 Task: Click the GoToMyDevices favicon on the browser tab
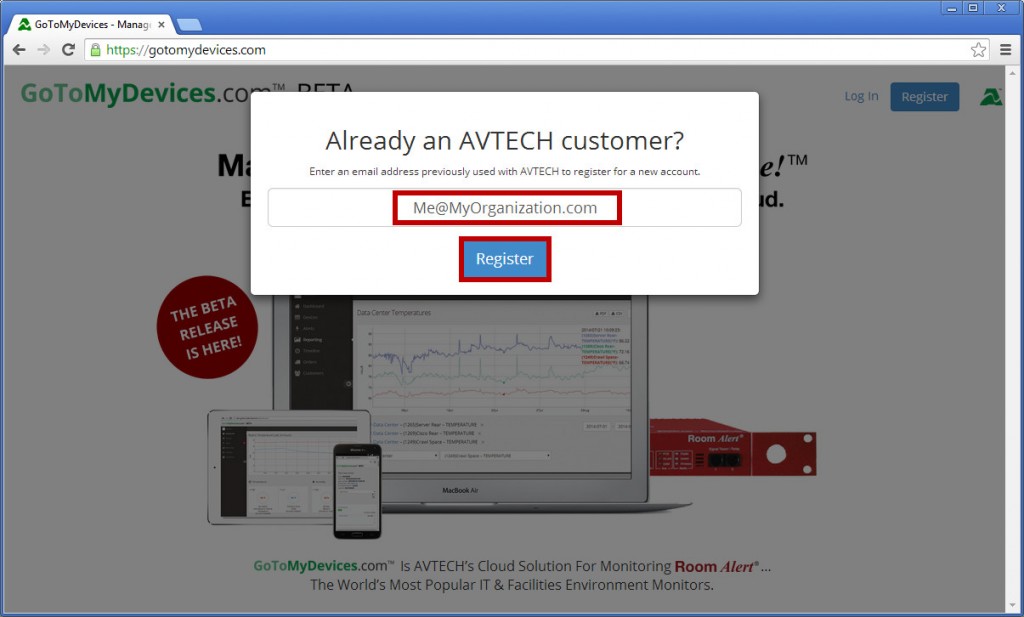23,24
